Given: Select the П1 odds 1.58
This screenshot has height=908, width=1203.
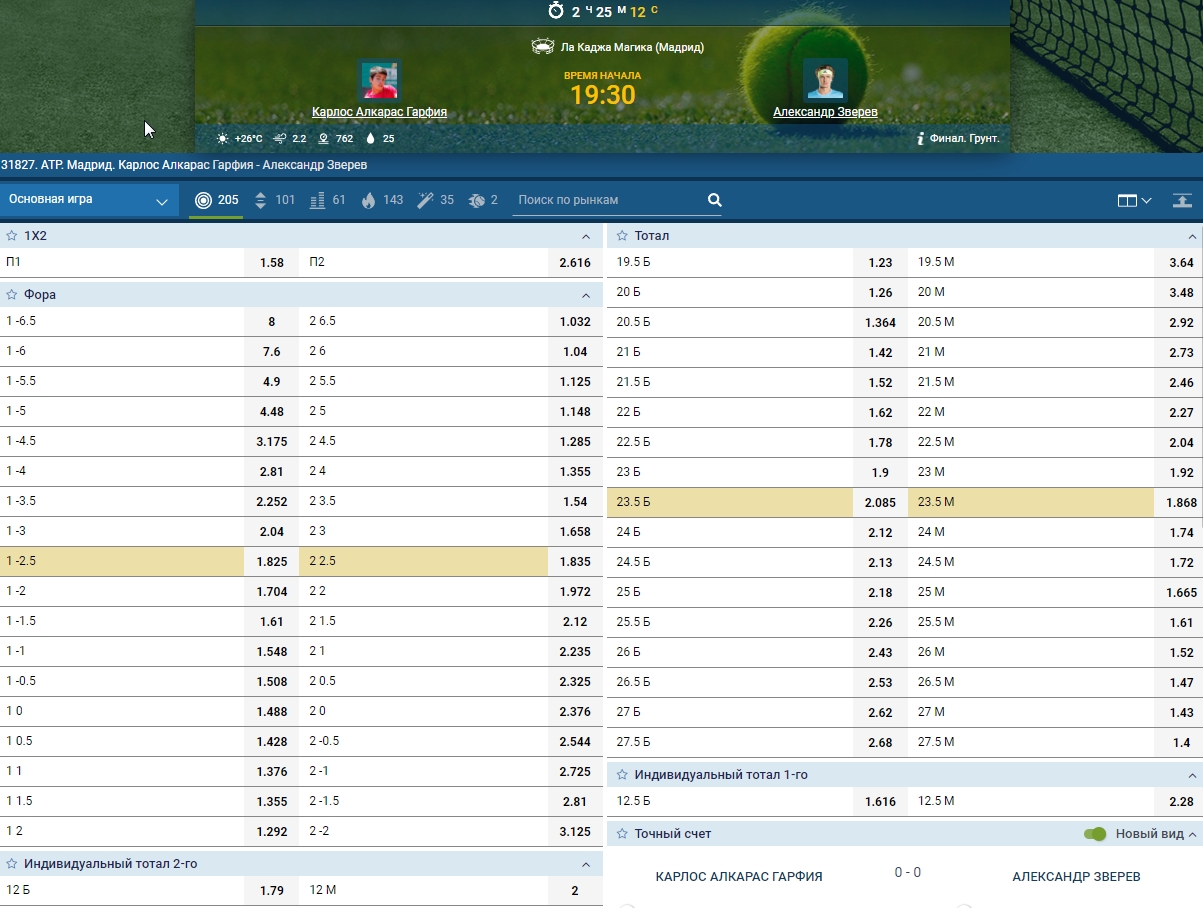Looking at the screenshot, I should [x=271, y=263].
